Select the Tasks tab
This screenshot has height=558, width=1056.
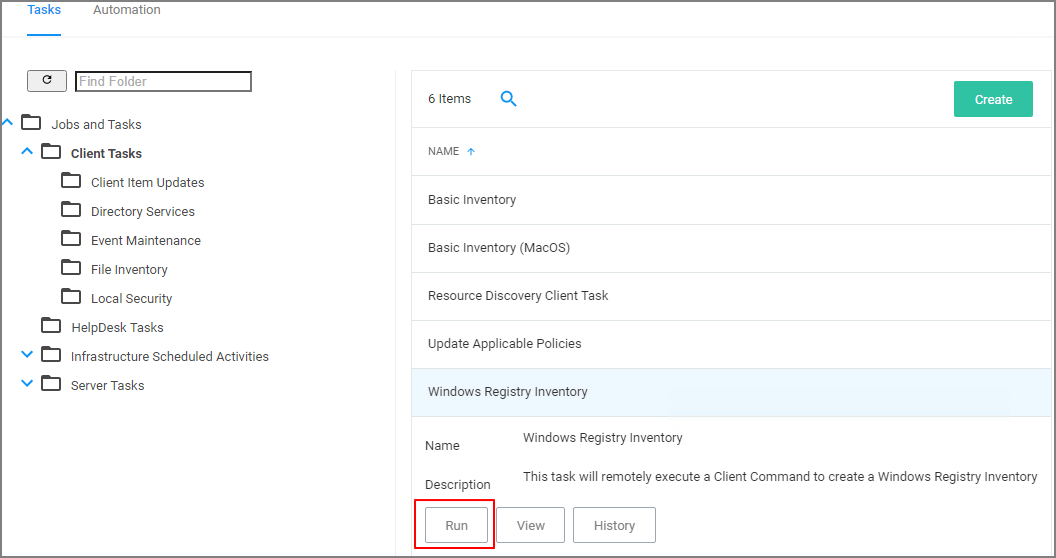pyautogui.click(x=44, y=10)
